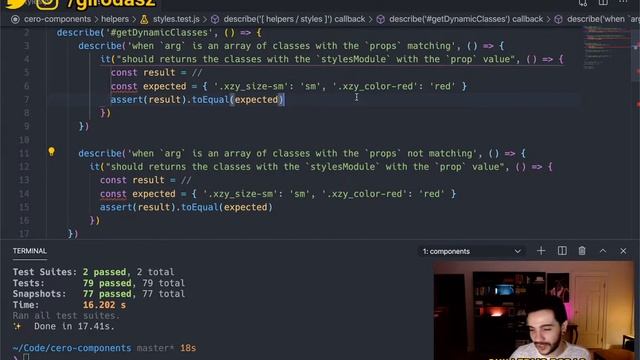
Task: Click line number 11 in gutter
Action: (x=24, y=153)
